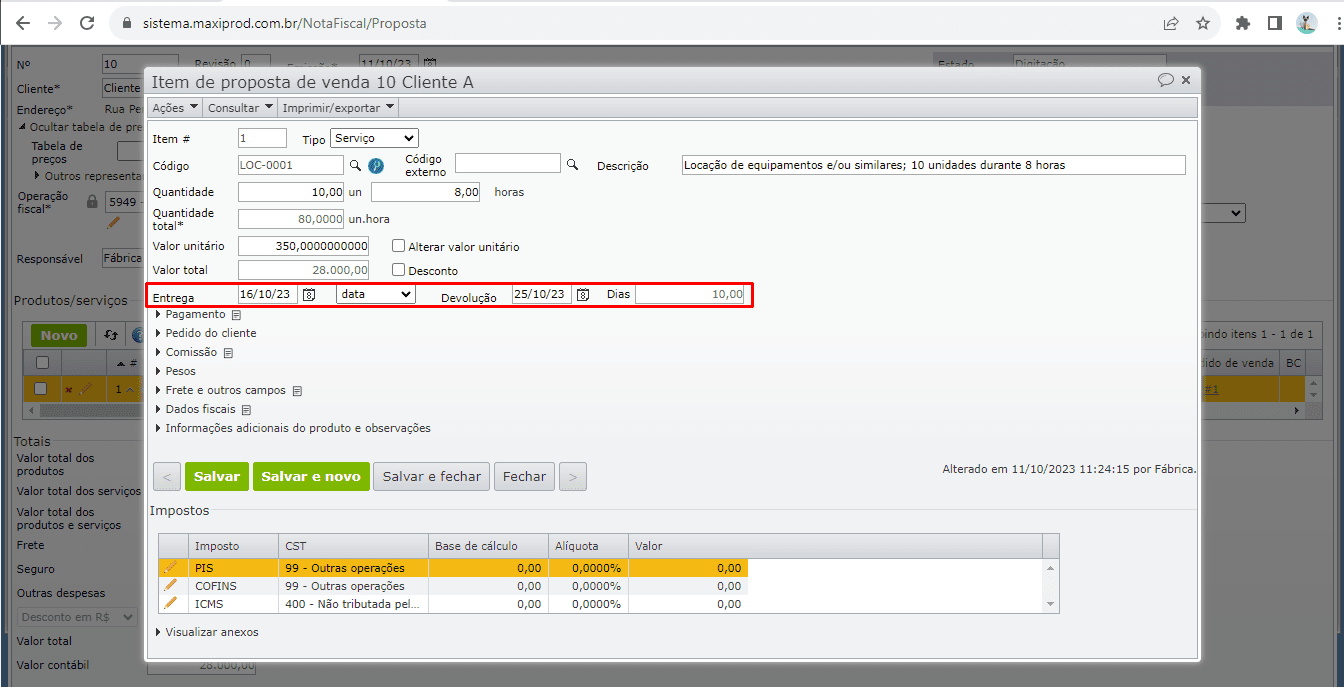Expand Informações adicionais do produto e observações
The image size is (1344, 687).
[293, 428]
